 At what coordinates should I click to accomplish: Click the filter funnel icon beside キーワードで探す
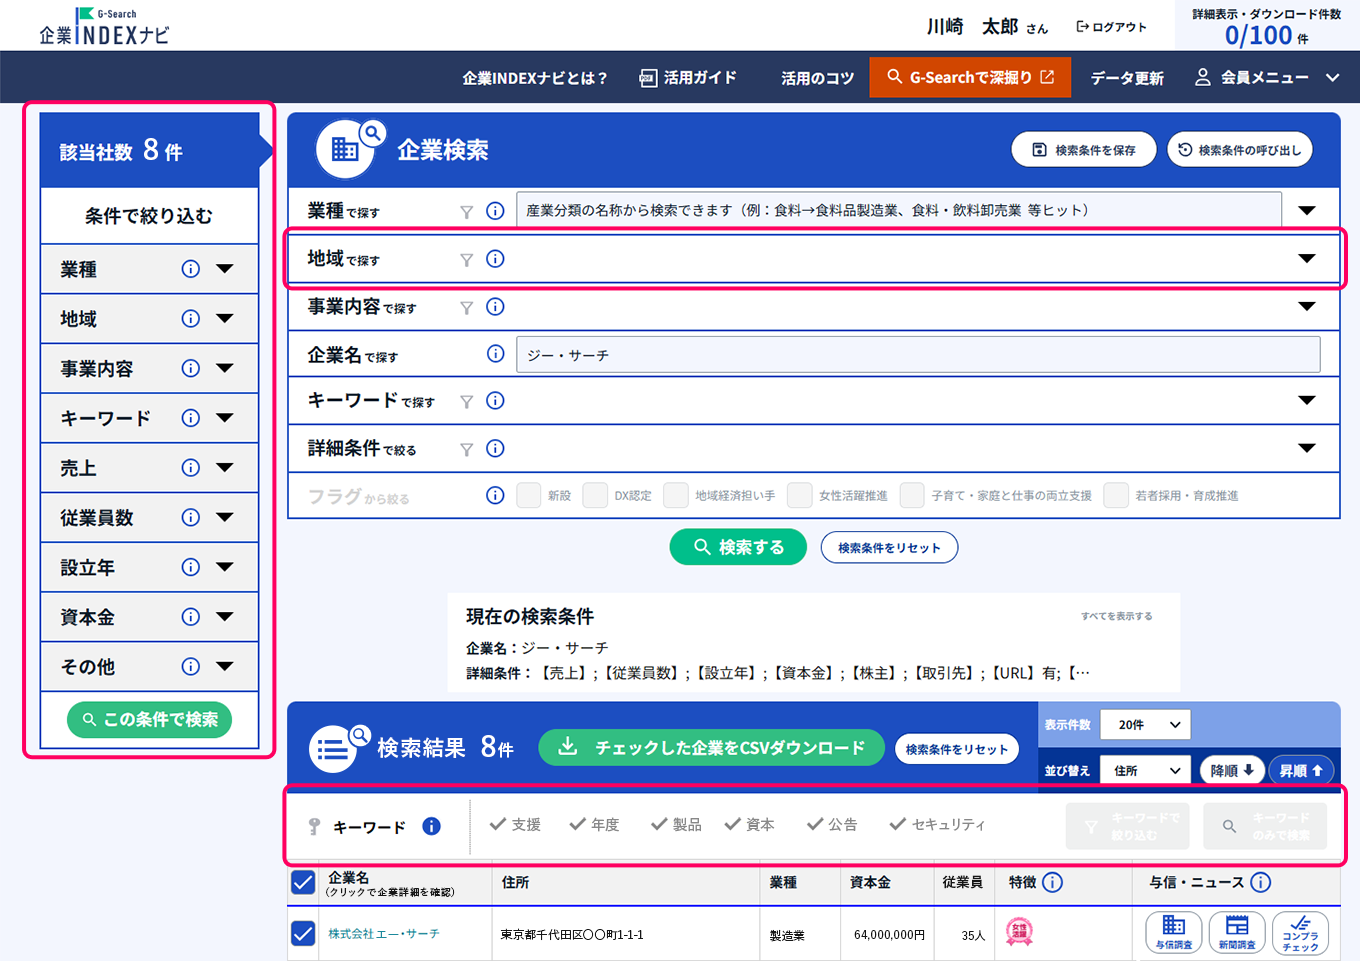[x=466, y=402]
